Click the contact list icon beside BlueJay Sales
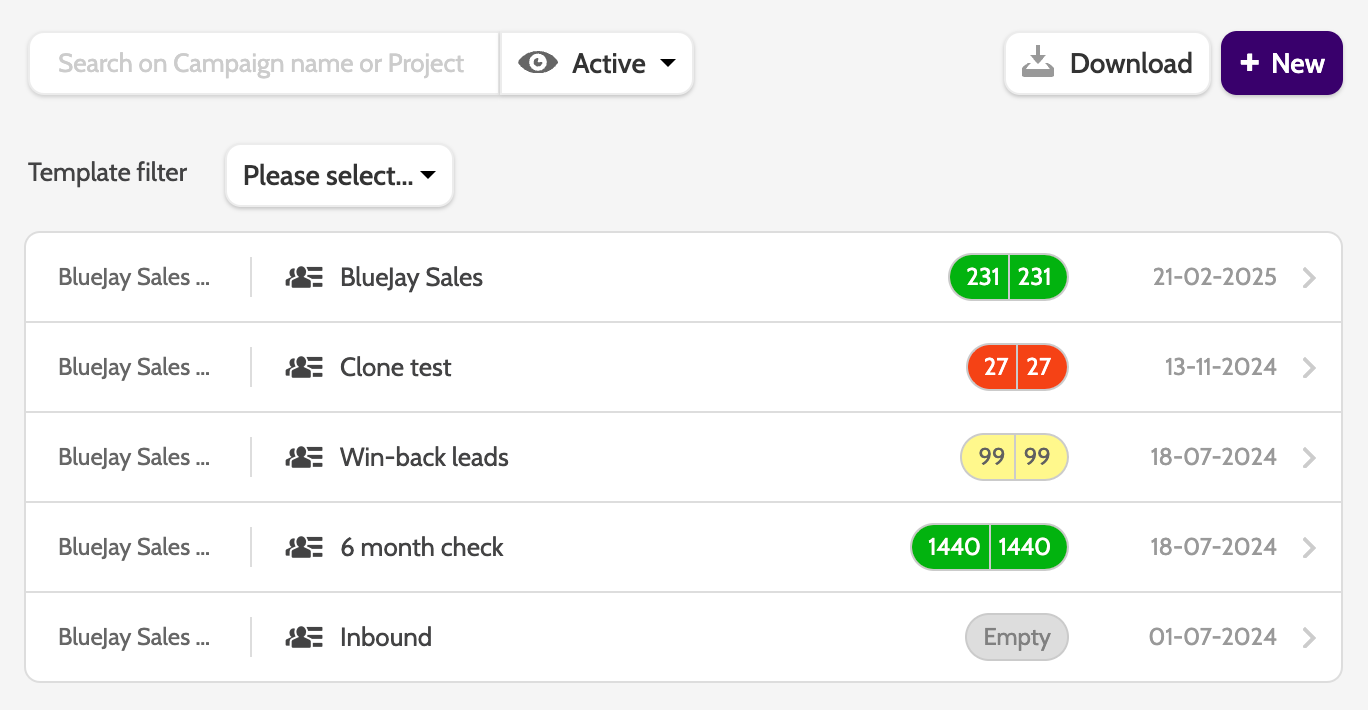Screen dimensions: 1368x710 [304, 278]
